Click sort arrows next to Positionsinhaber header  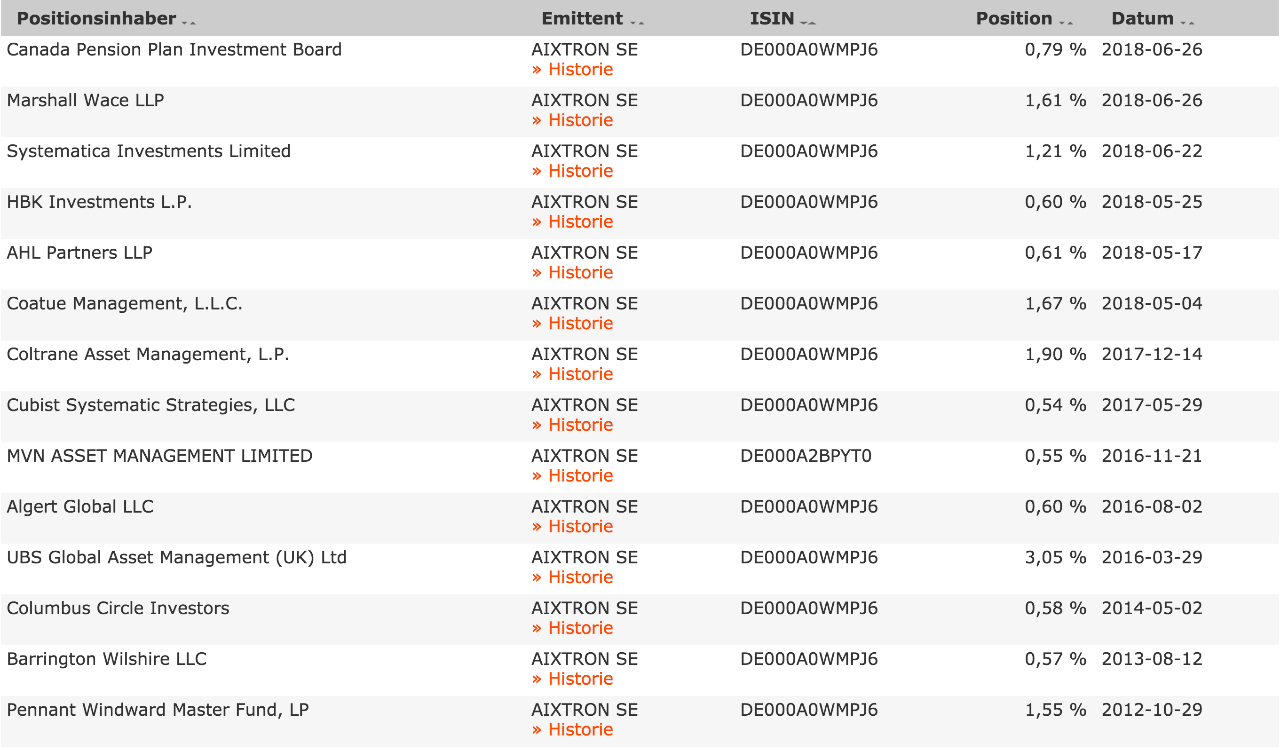(189, 22)
